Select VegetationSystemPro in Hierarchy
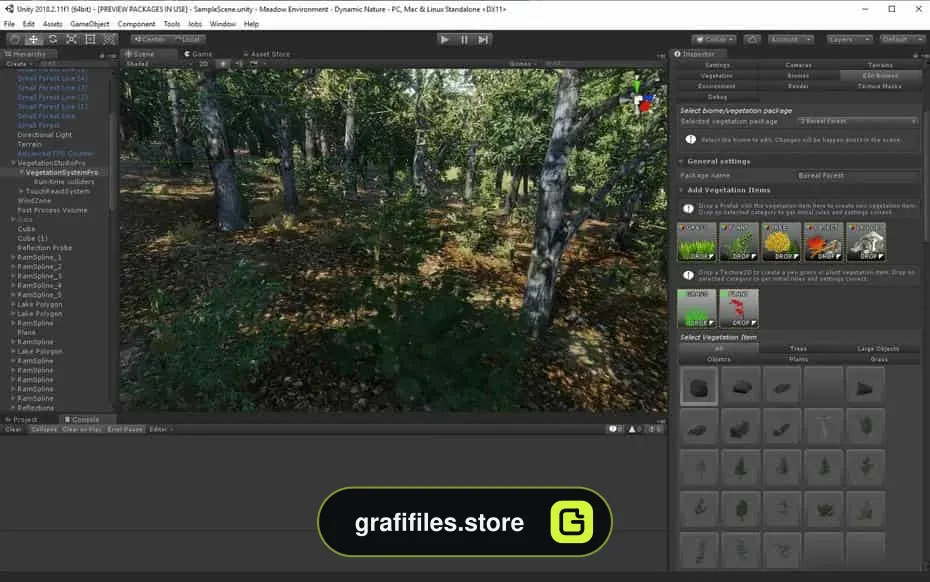The image size is (930, 582). coord(62,172)
